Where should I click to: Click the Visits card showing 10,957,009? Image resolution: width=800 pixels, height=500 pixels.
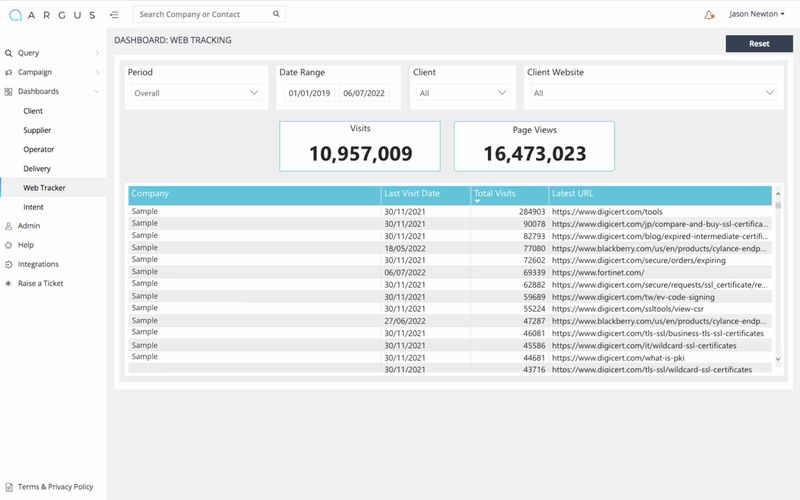tap(360, 146)
